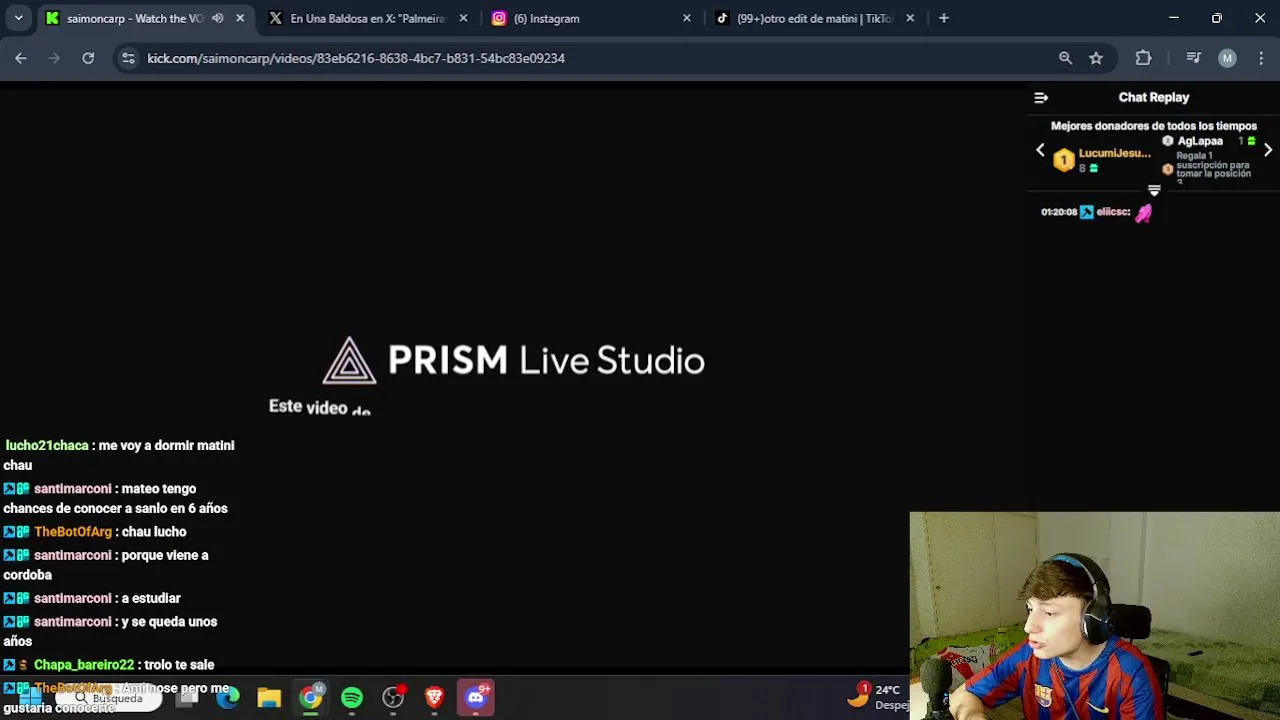Image resolution: width=1280 pixels, height=720 pixels.
Task: Close the saimoncarp Kick tab
Action: [x=240, y=18]
